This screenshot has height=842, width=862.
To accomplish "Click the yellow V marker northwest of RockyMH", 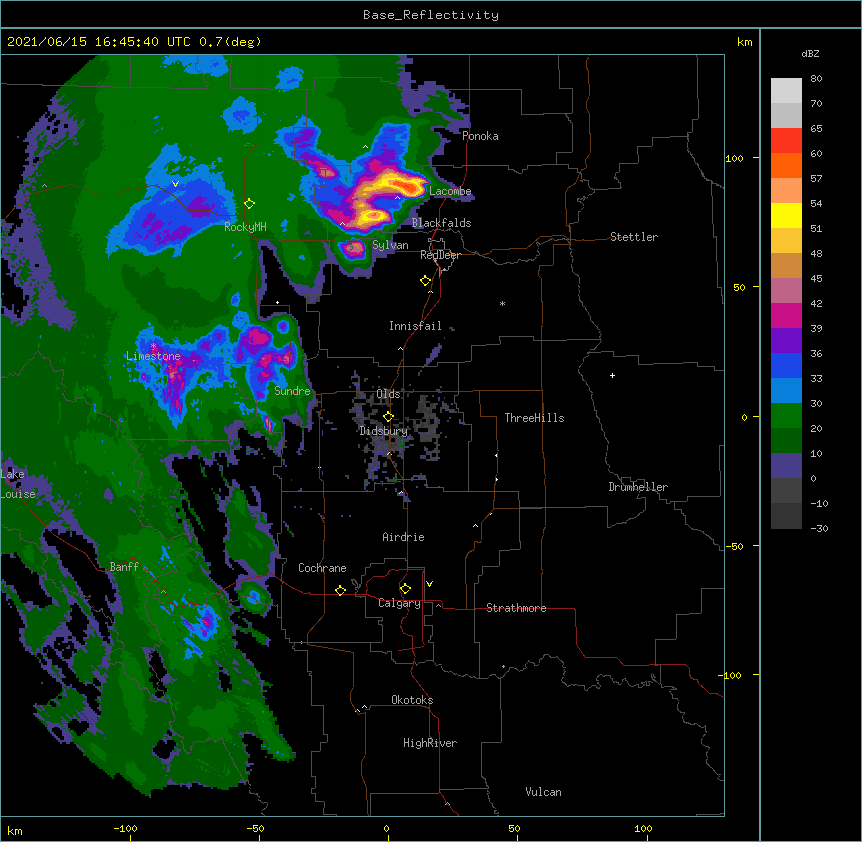I will (175, 184).
